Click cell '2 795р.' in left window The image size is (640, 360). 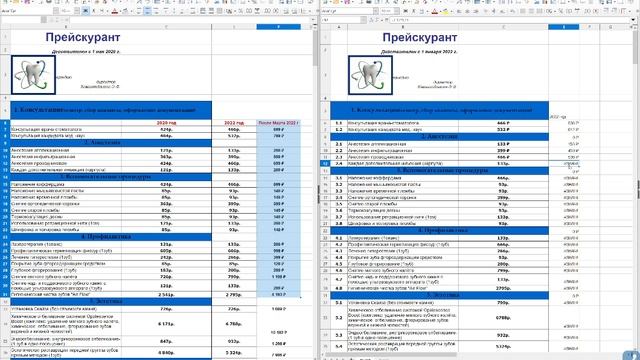[x=234, y=294]
